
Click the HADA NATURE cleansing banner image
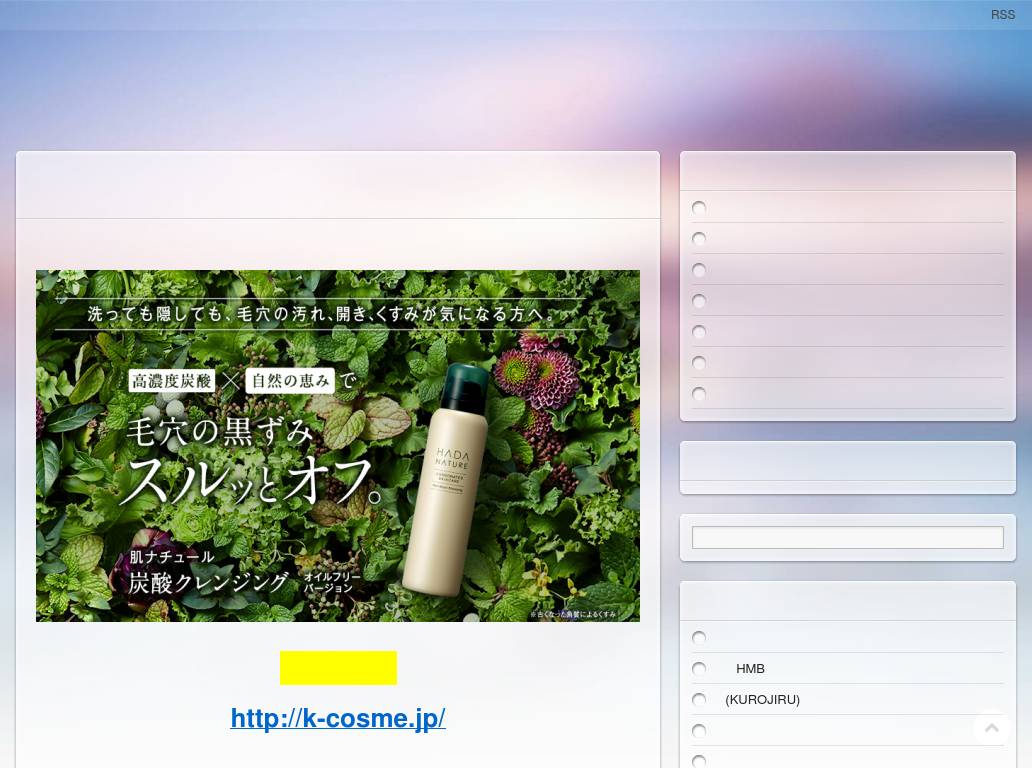pyautogui.click(x=338, y=446)
